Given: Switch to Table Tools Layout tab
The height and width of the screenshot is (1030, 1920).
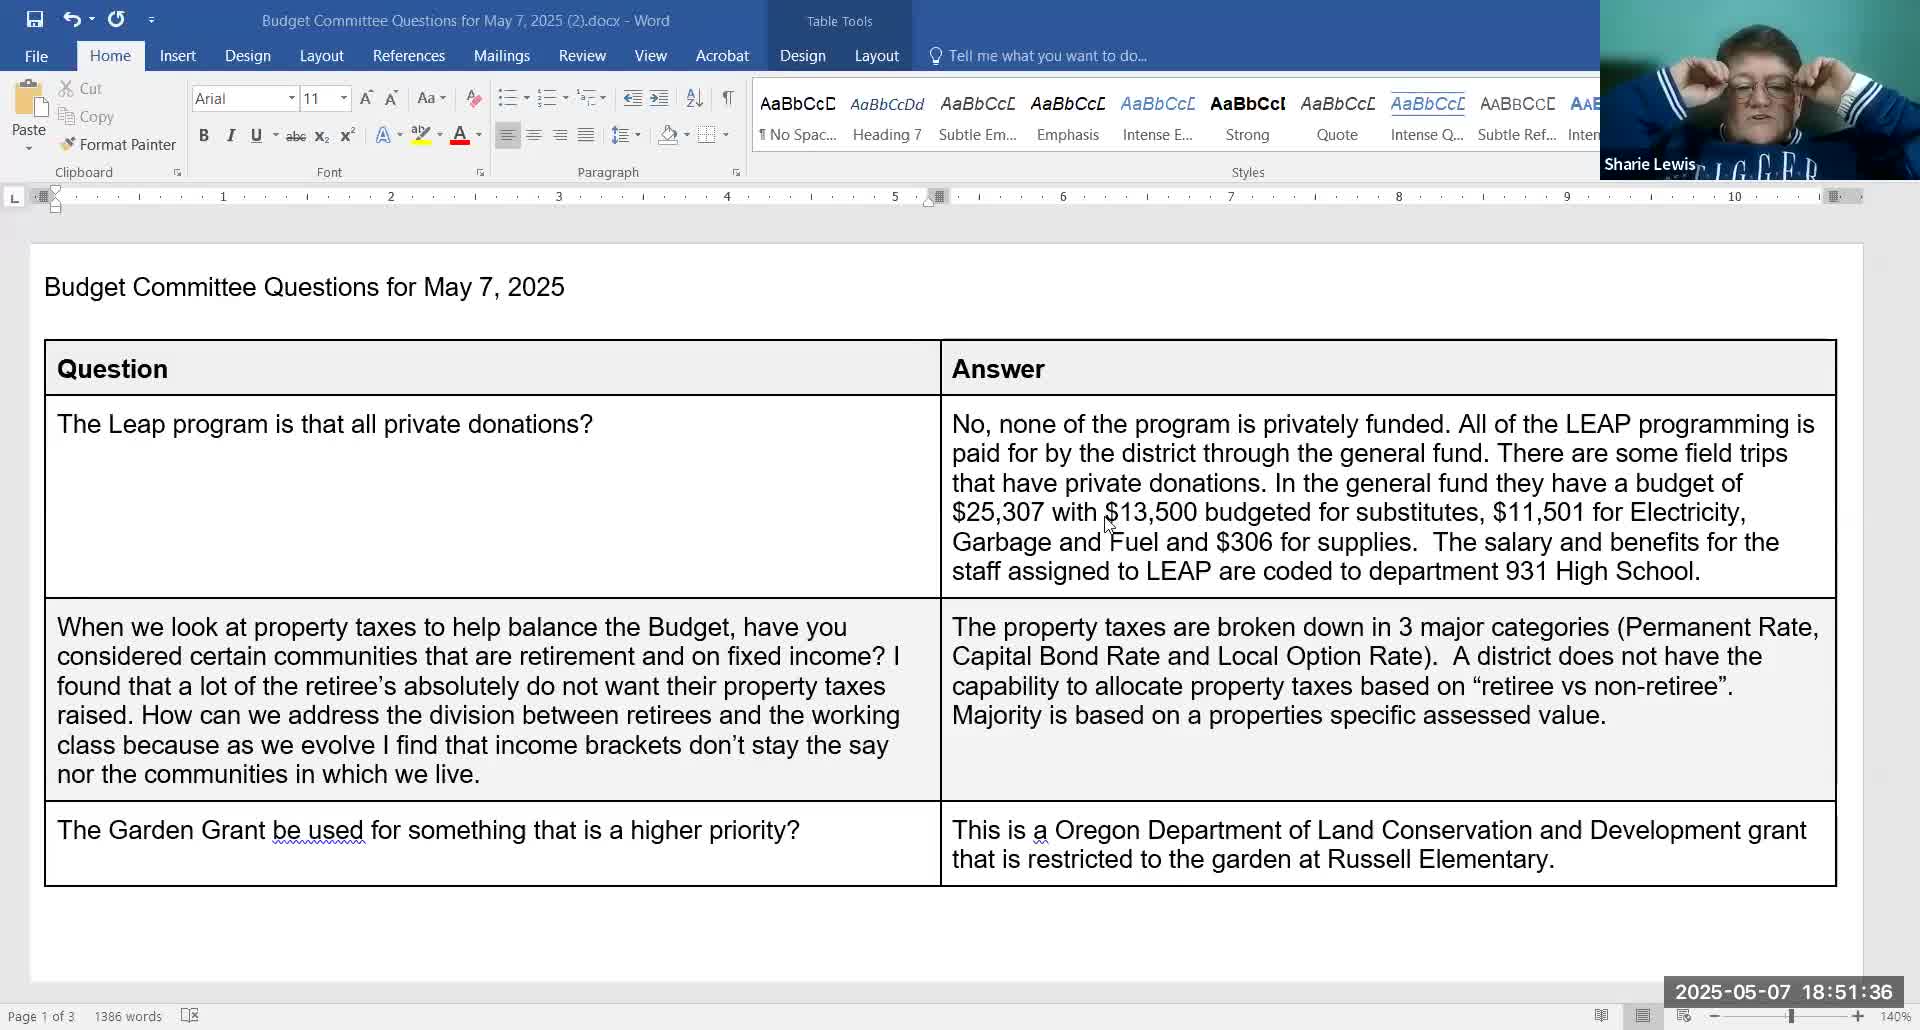Looking at the screenshot, I should click(x=876, y=56).
